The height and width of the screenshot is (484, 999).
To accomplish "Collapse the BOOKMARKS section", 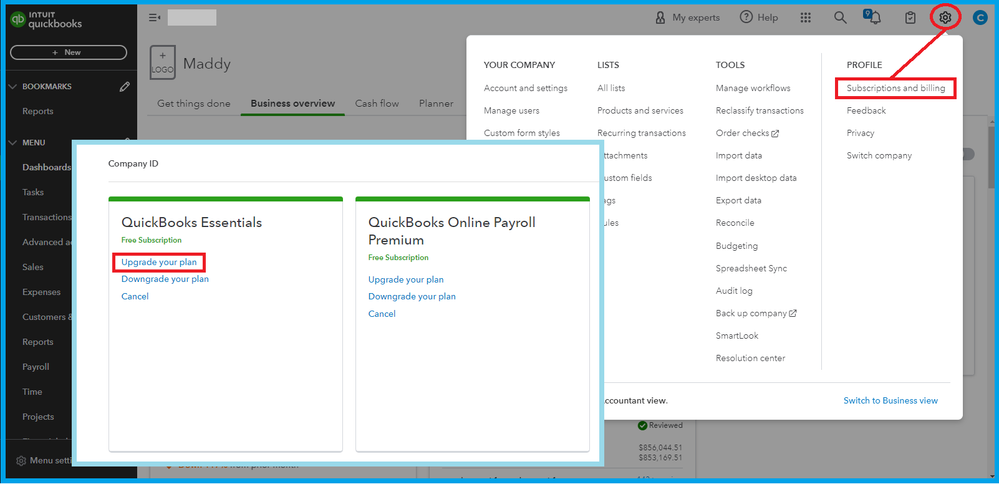I will (13, 87).
